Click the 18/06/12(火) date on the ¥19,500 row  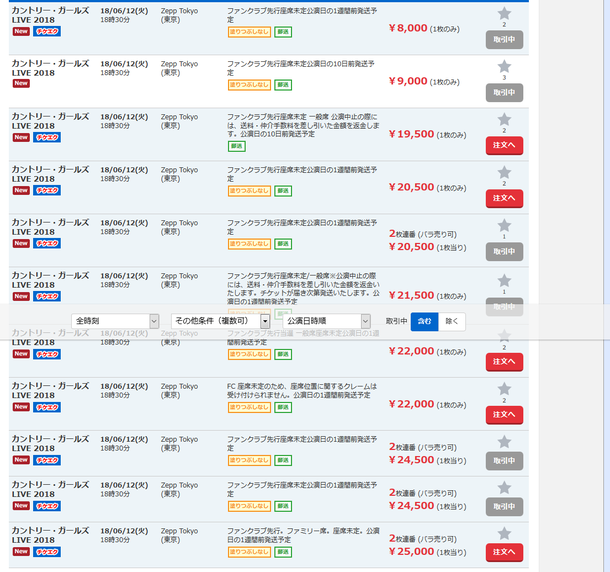tap(124, 117)
